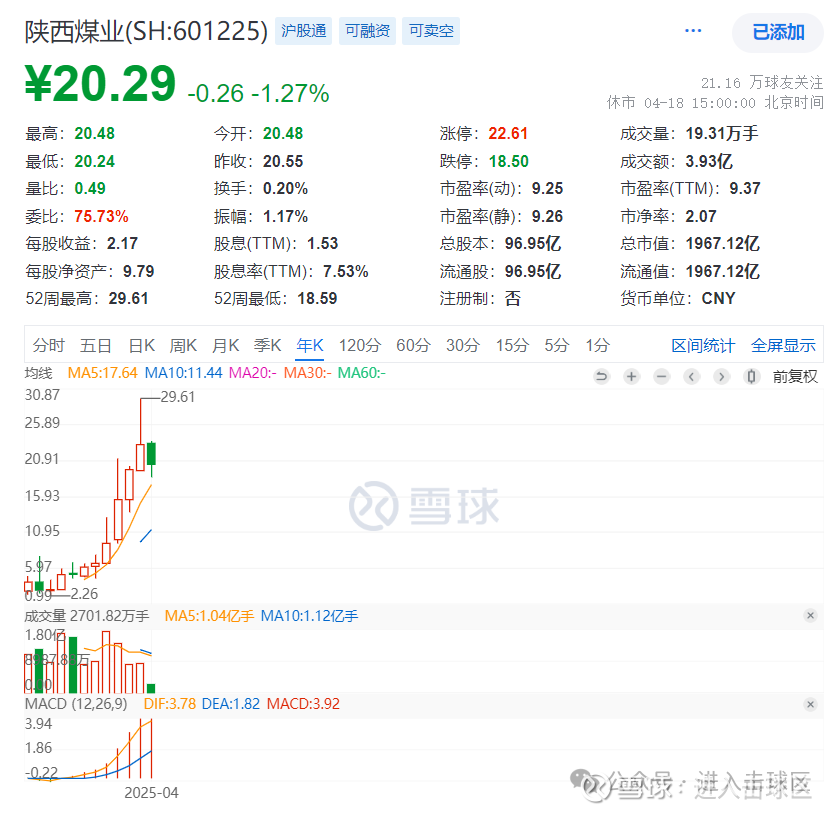Click the 52周最高 value 29.61
This screenshot has width=837, height=814.
tap(128, 298)
